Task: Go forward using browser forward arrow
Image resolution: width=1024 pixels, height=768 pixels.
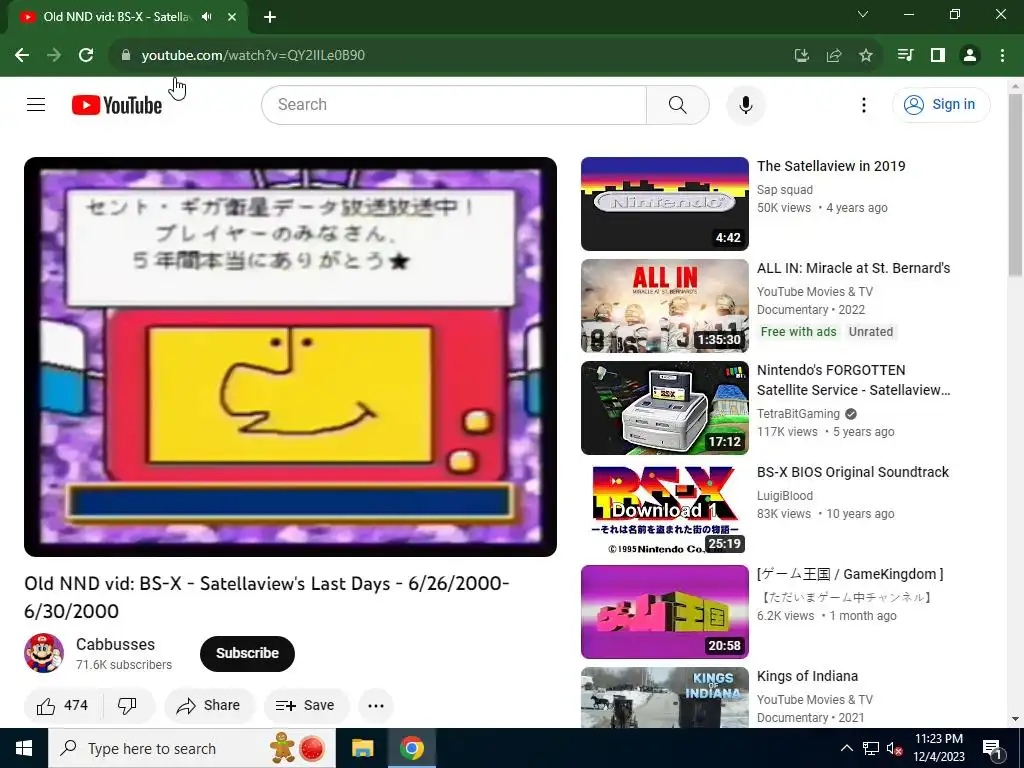Action: click(x=54, y=55)
